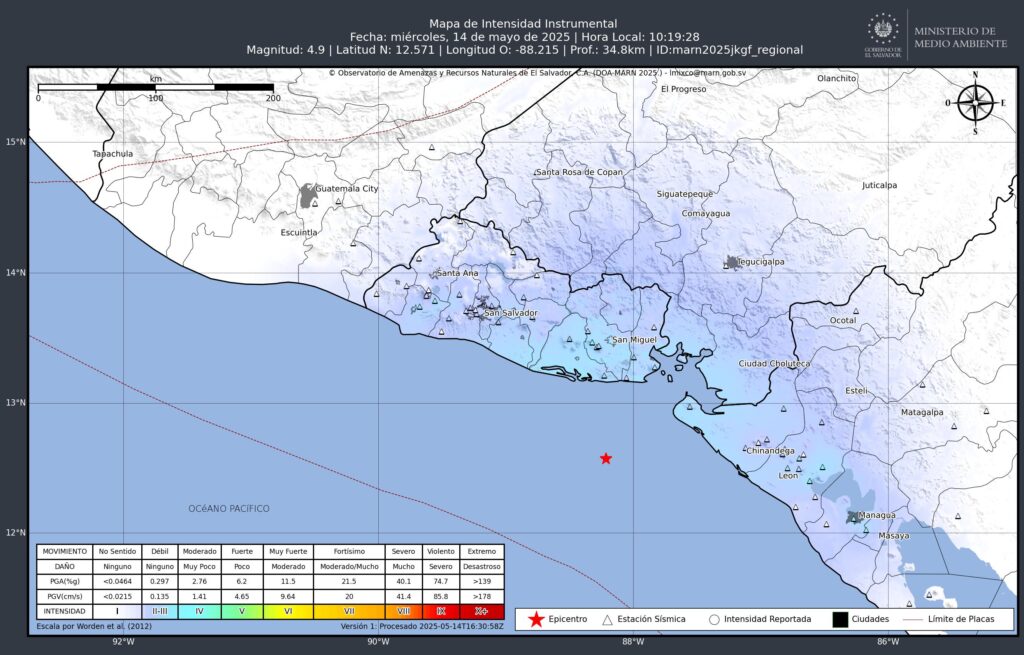Click the Tegucigalpa city marker
1024x655 pixels.
[x=732, y=263]
